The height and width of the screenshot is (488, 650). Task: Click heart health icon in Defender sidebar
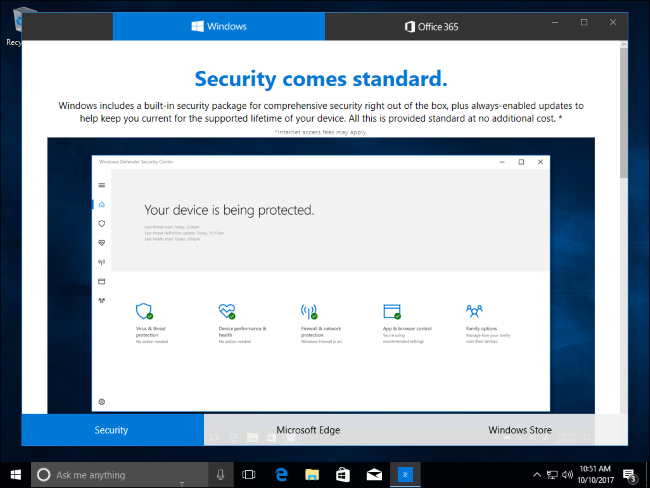pos(102,243)
